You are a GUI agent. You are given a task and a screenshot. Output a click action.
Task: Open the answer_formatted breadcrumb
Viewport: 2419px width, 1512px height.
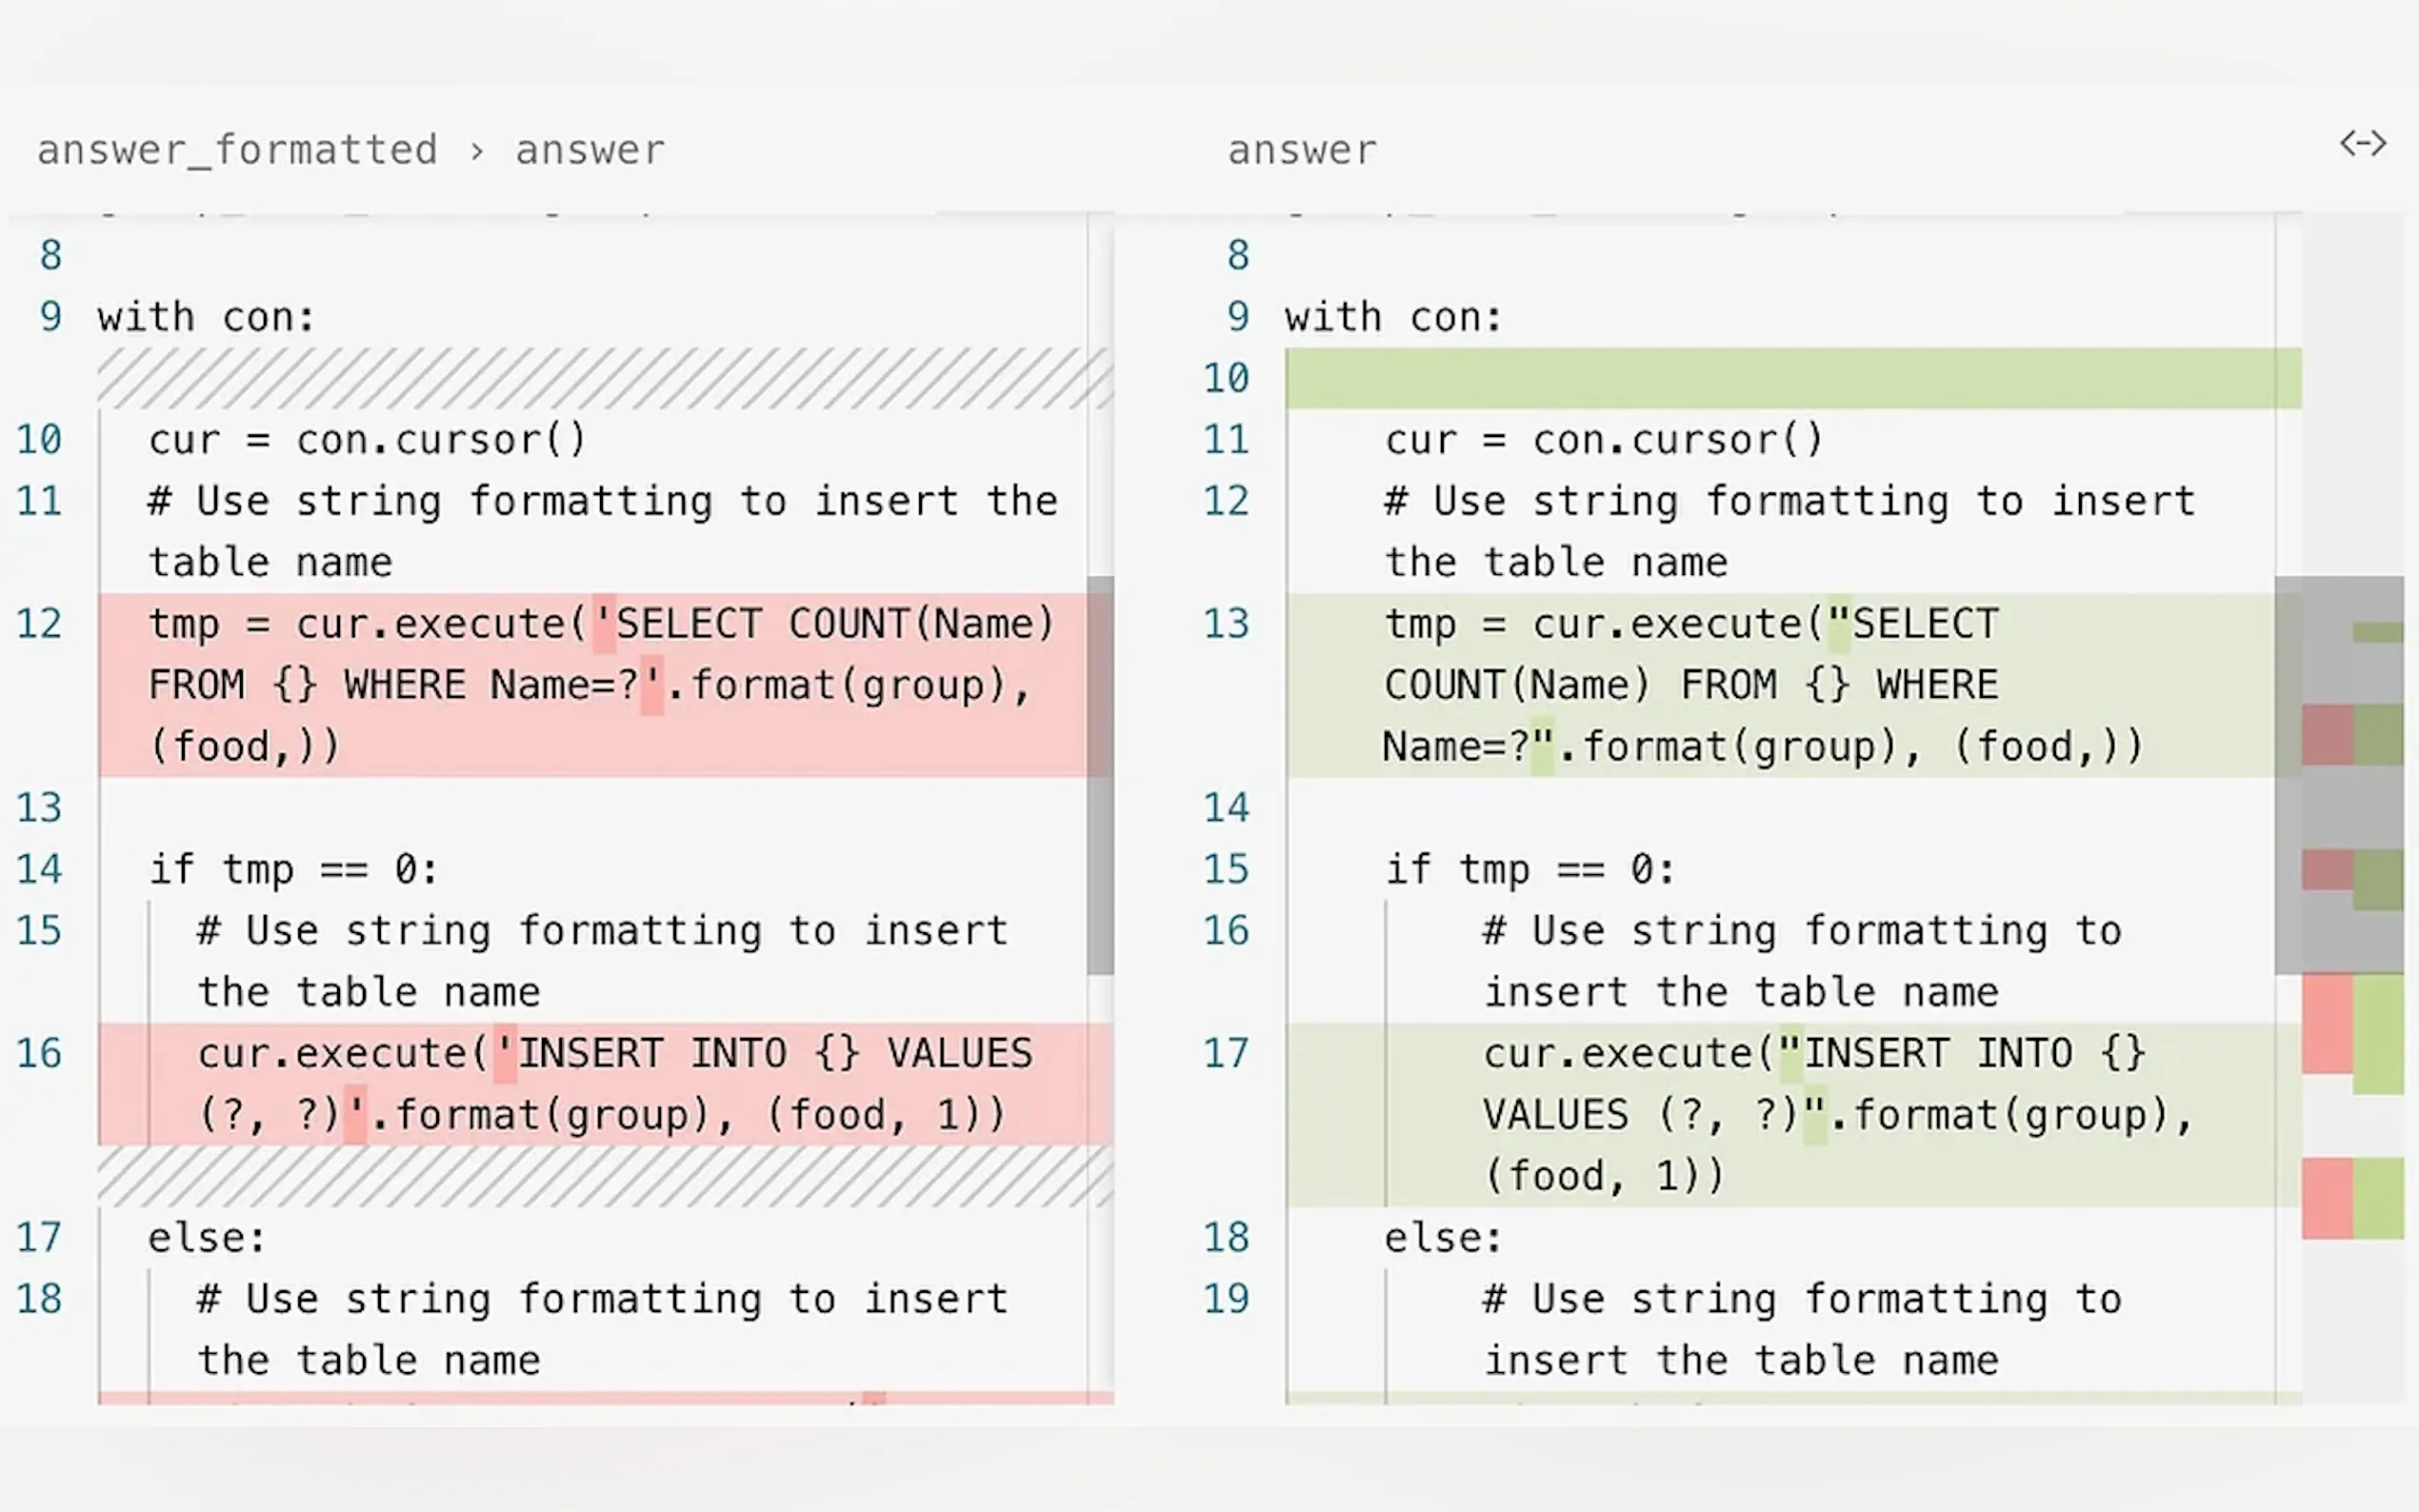click(237, 150)
